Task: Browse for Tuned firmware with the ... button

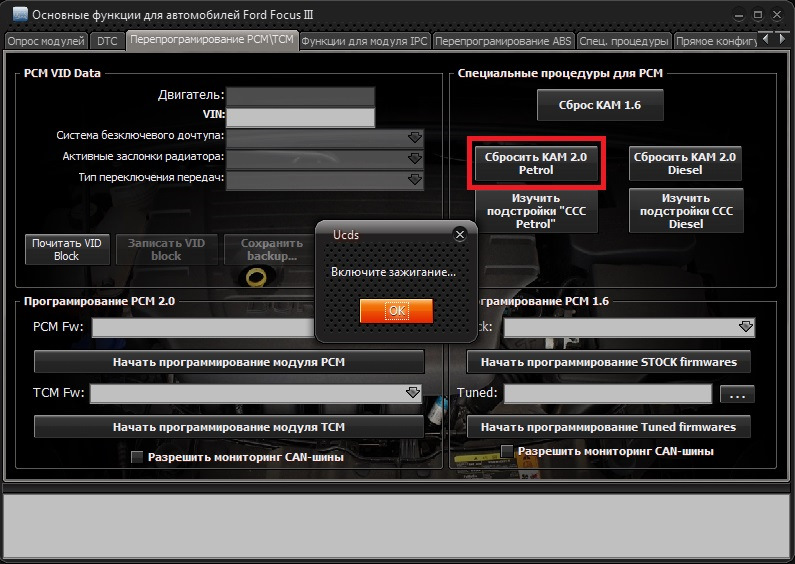Action: point(737,394)
